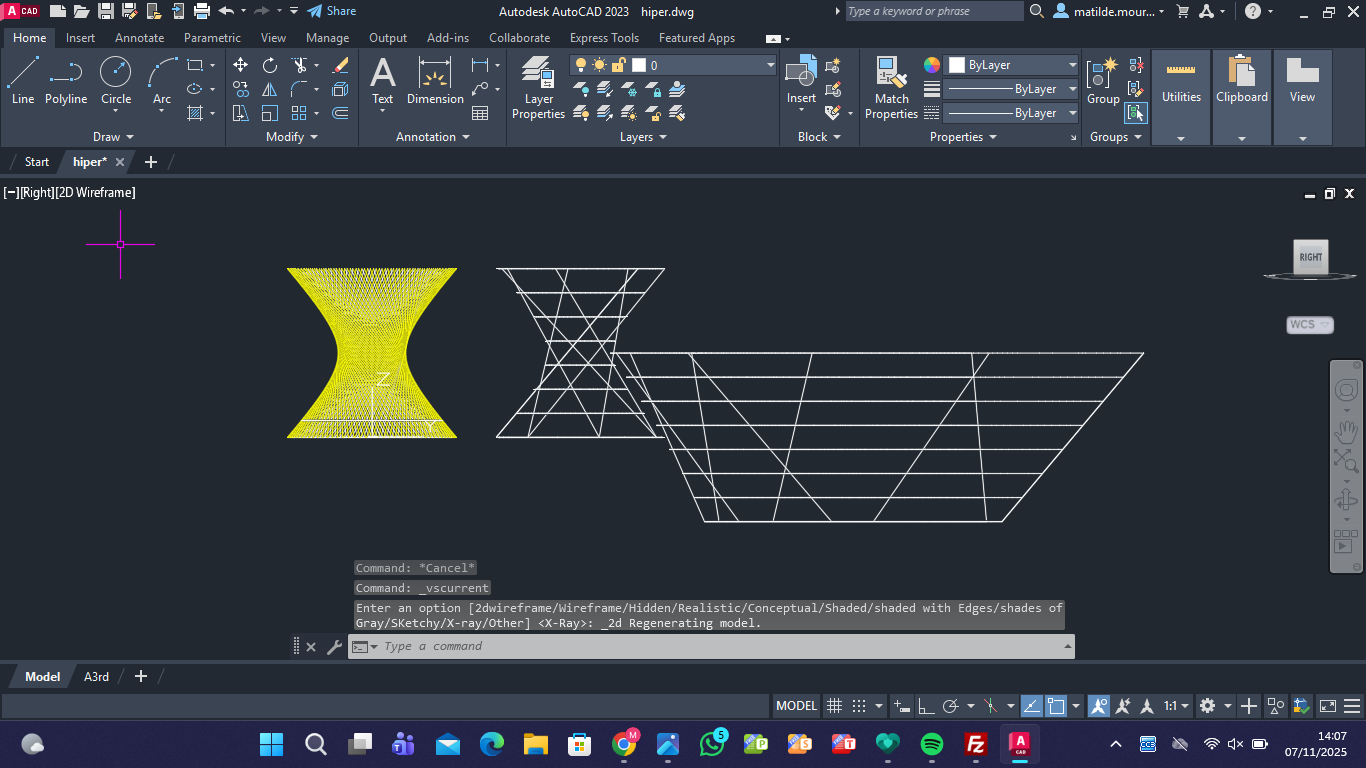This screenshot has height=768, width=1366.
Task: Open the viewport visual style 2D Wireframe control
Action: point(96,193)
